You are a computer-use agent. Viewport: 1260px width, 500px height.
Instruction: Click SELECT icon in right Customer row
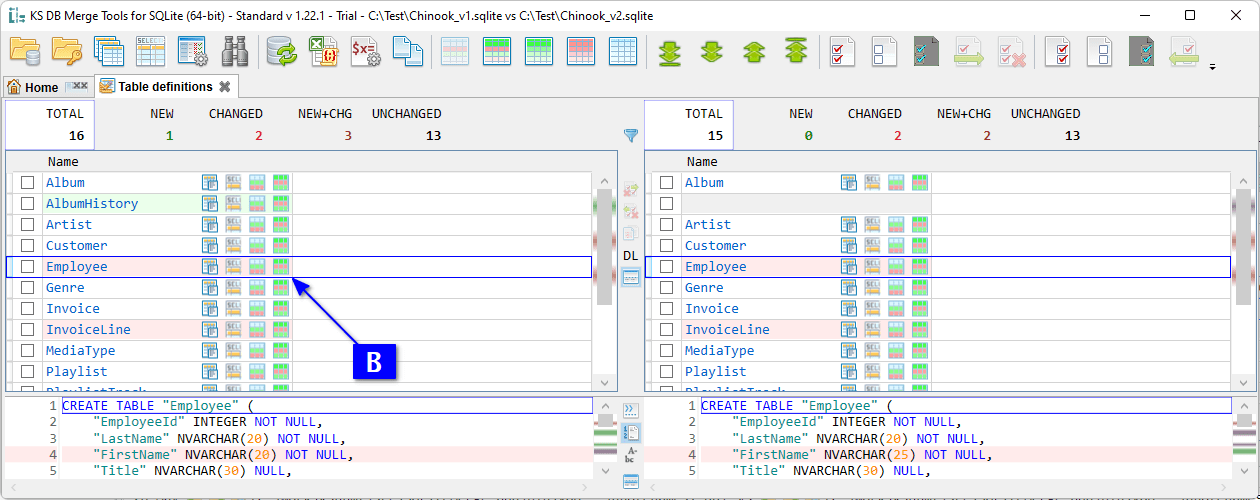[872, 246]
